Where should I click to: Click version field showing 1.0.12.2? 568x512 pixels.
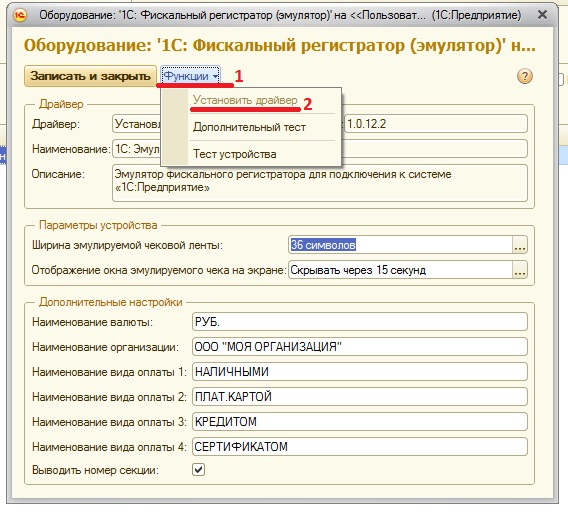click(436, 124)
